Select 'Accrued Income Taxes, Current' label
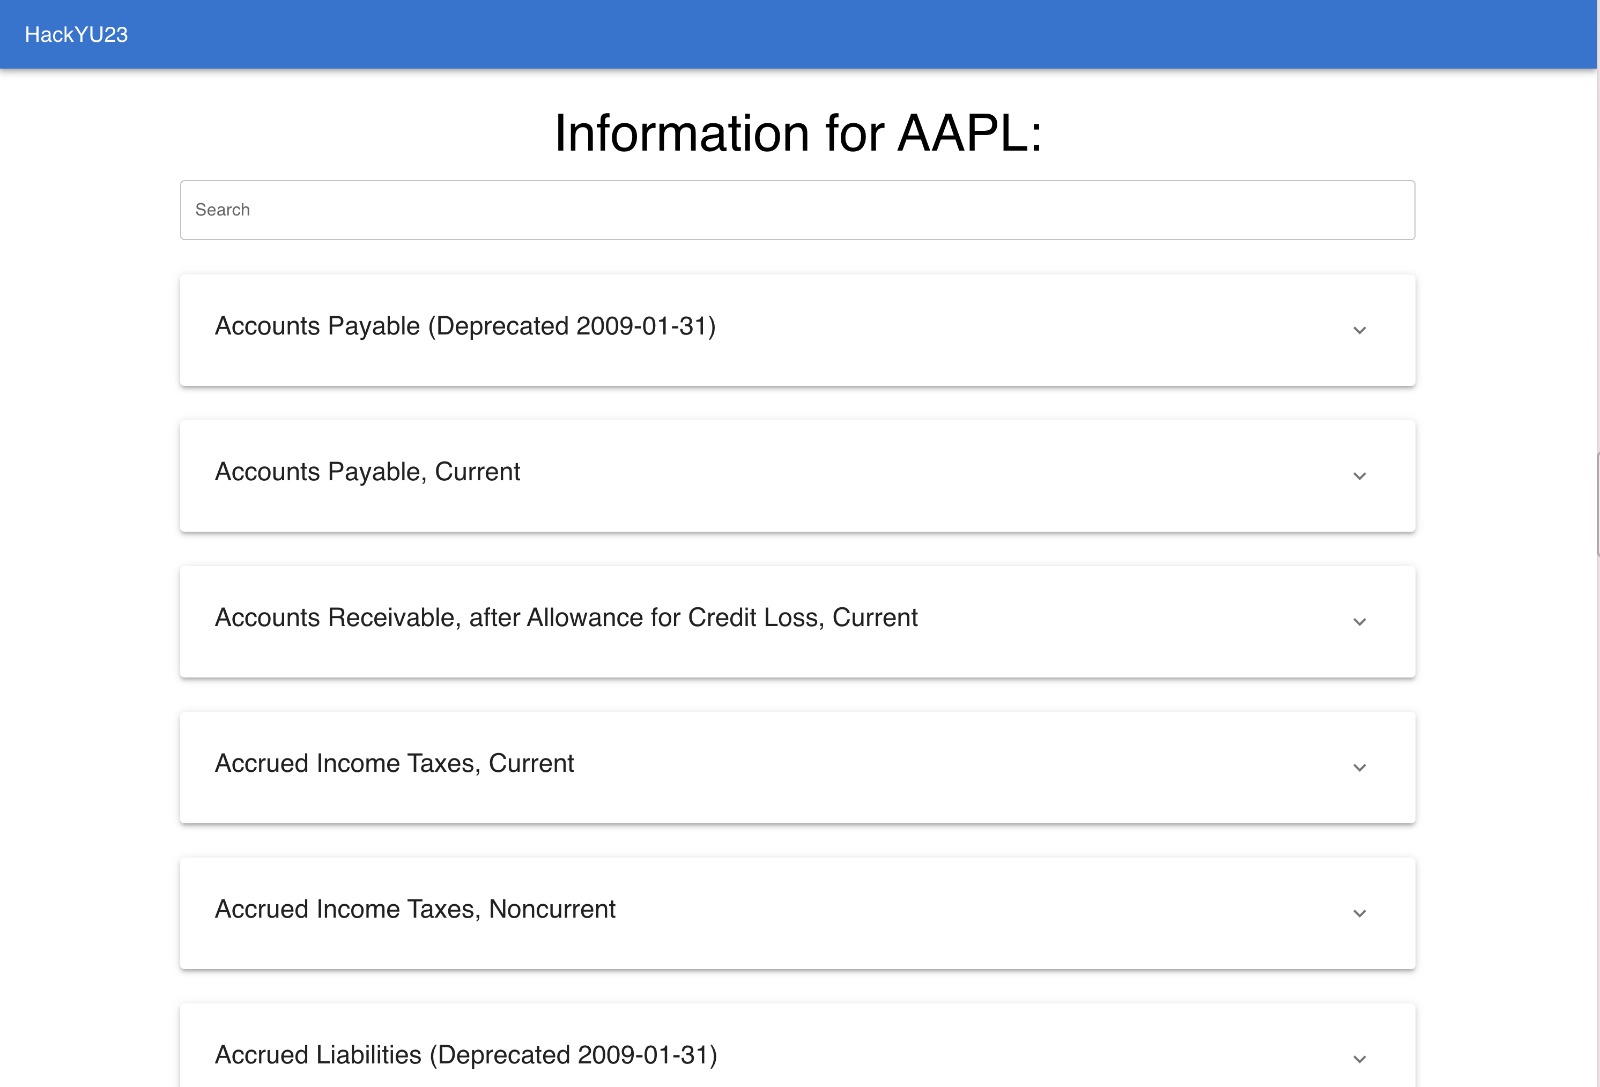This screenshot has width=1600, height=1087. point(394,764)
